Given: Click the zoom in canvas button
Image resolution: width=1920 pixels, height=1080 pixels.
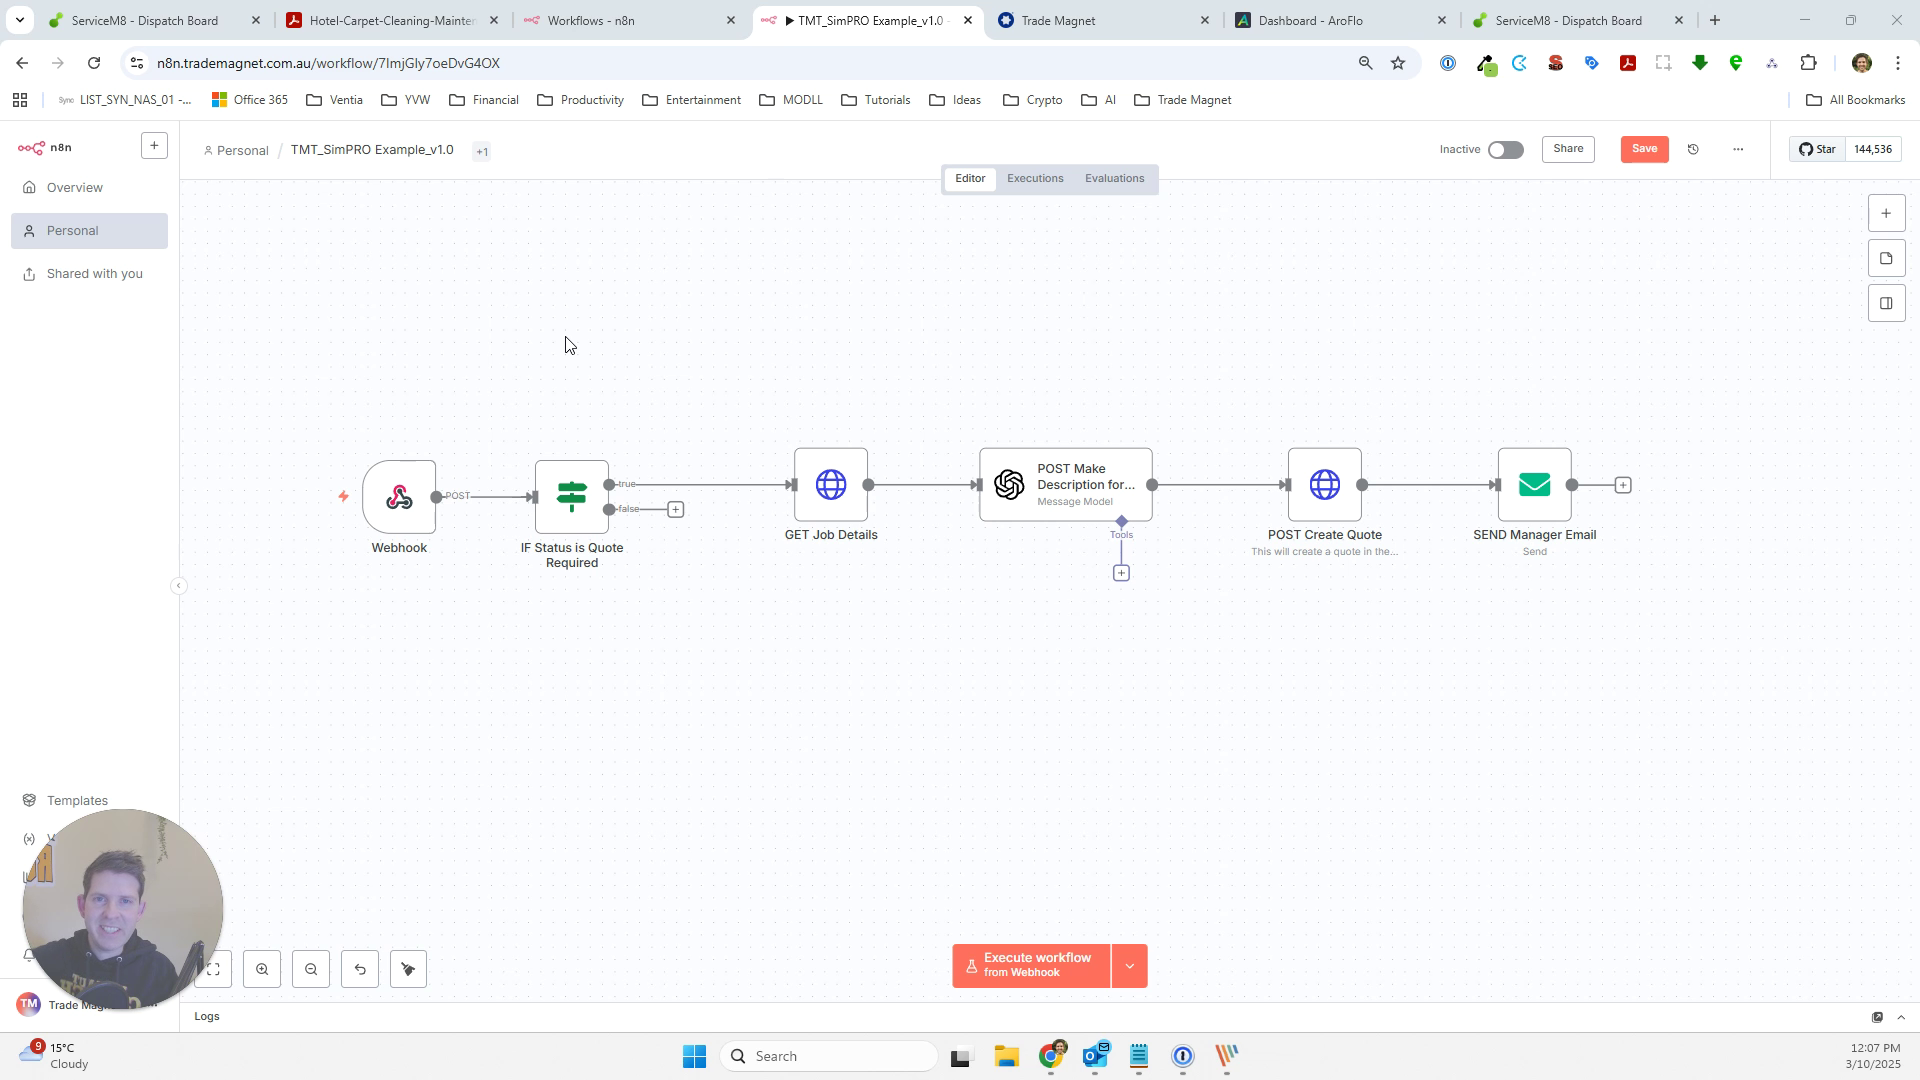Looking at the screenshot, I should tap(262, 969).
